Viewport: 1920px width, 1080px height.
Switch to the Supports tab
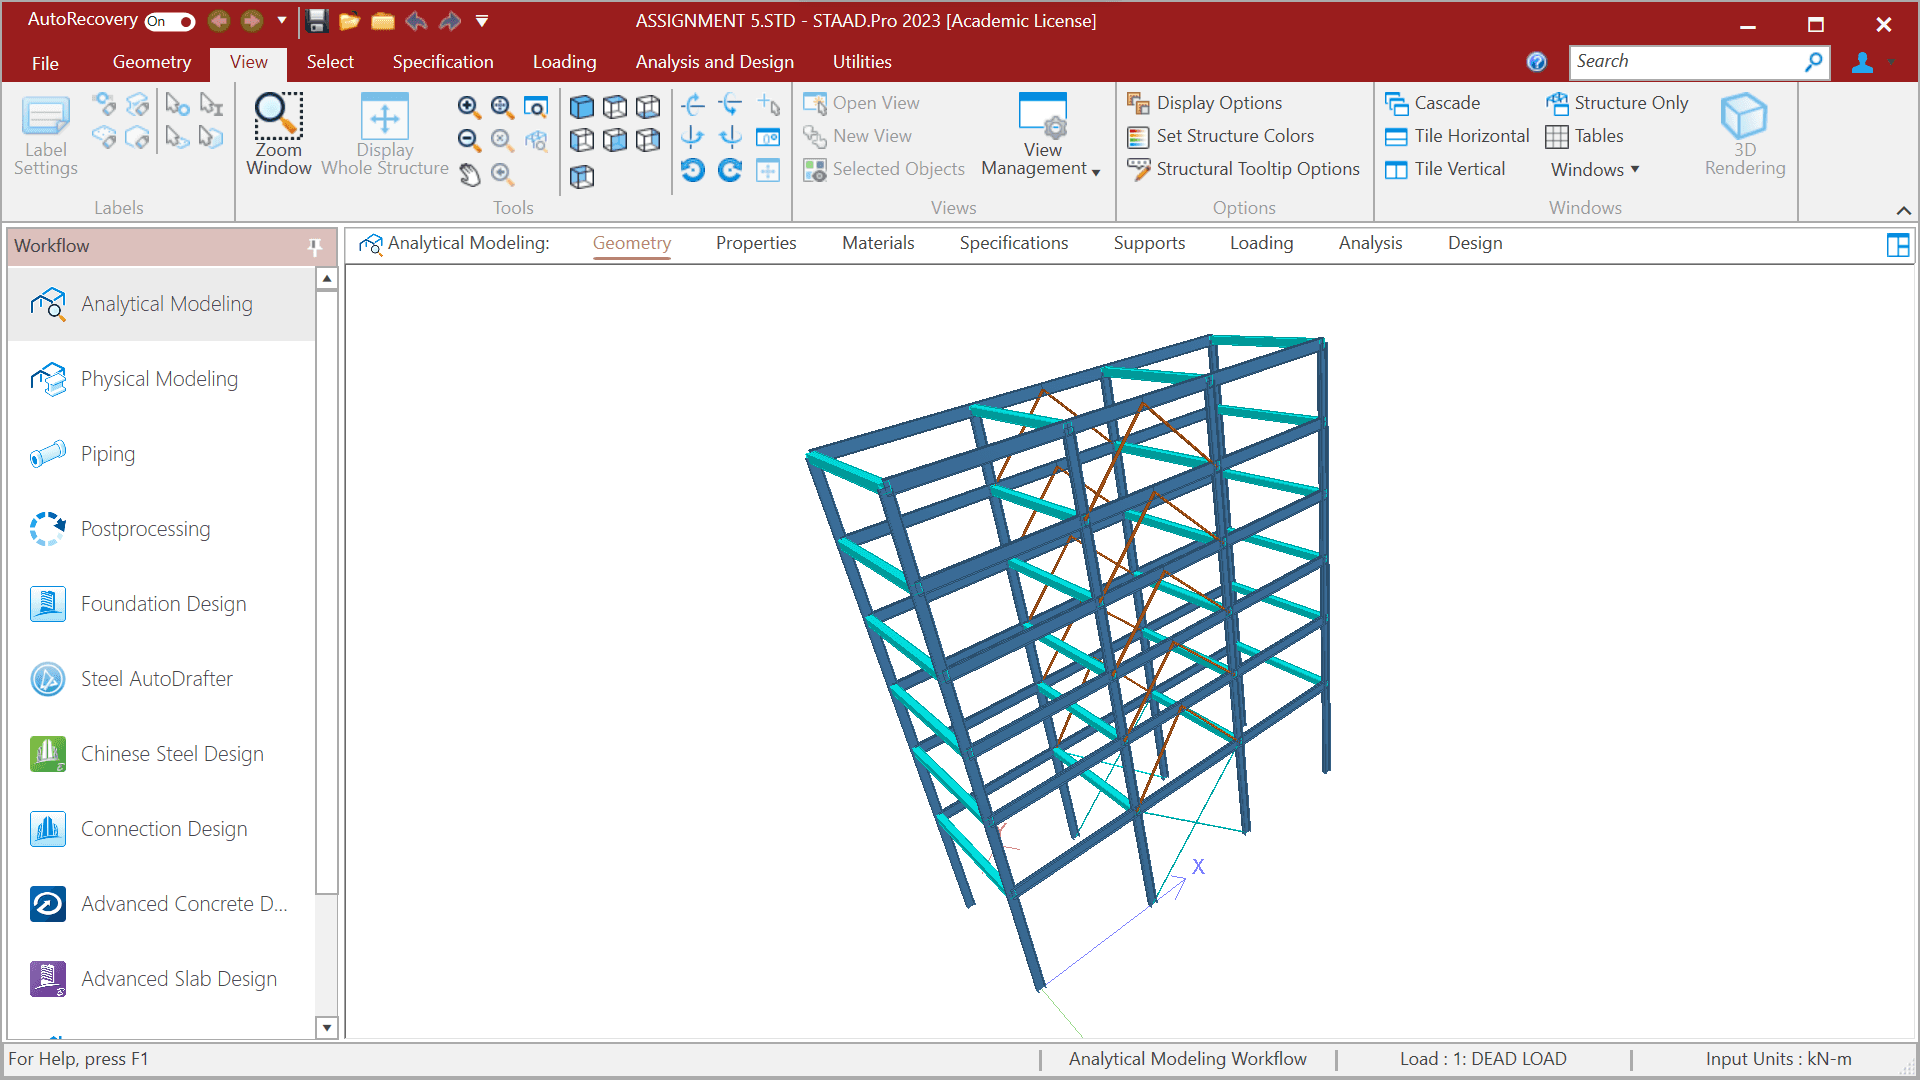coord(1149,243)
